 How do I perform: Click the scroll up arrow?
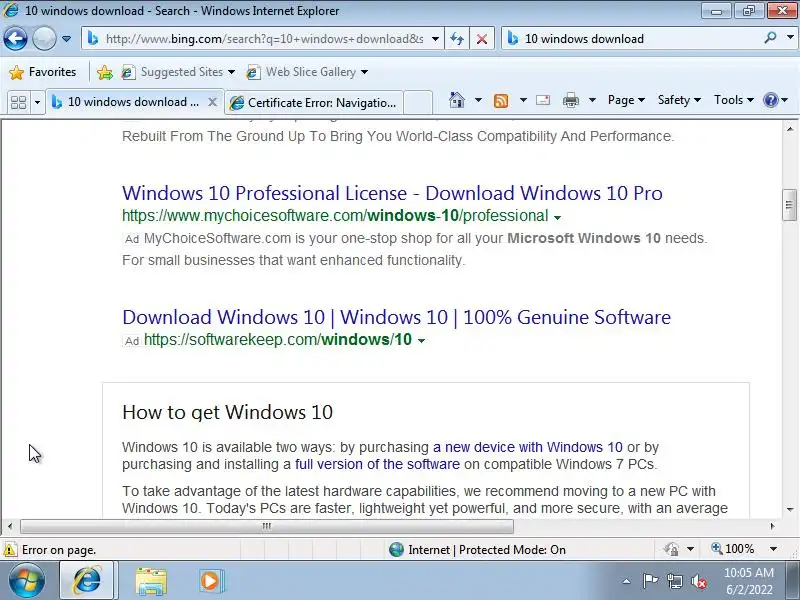click(790, 128)
